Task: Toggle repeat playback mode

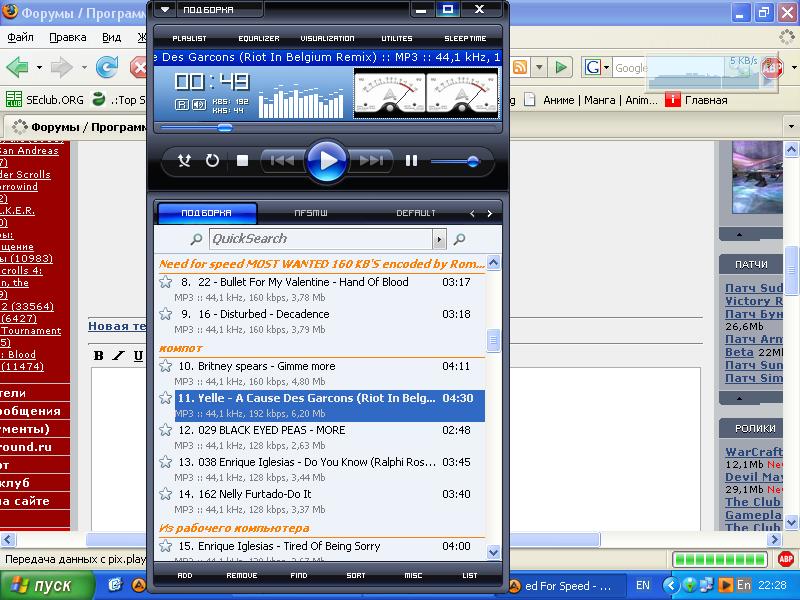Action: coord(212,160)
